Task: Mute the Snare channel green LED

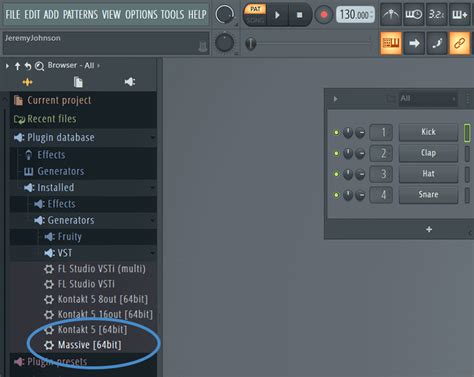Action: click(x=336, y=195)
